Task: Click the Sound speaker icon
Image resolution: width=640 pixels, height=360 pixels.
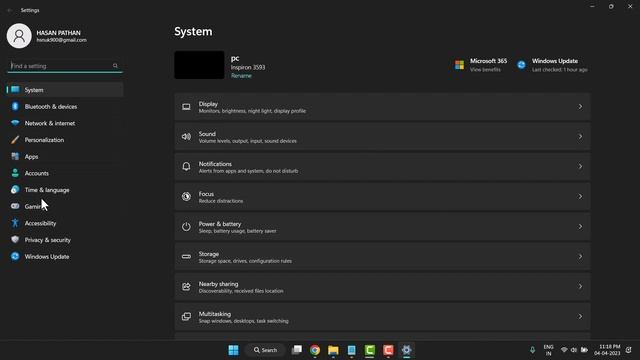Action: tap(186, 137)
